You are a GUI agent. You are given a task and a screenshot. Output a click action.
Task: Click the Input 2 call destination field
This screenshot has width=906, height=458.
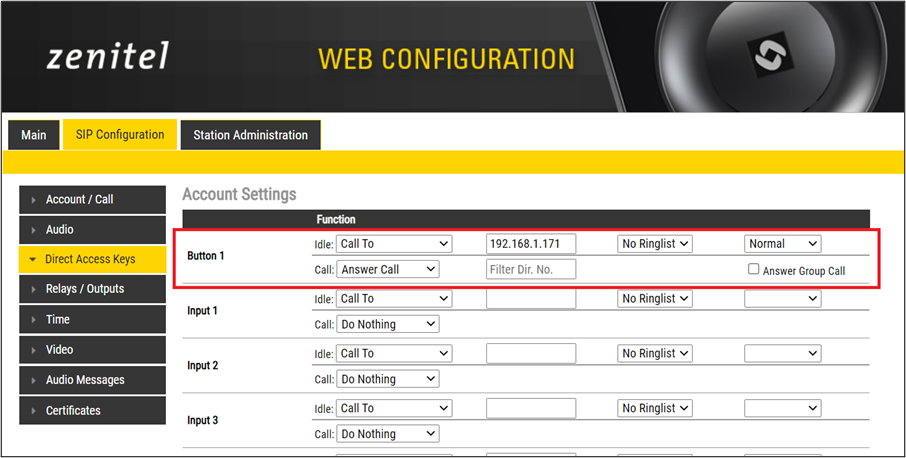[x=531, y=353]
